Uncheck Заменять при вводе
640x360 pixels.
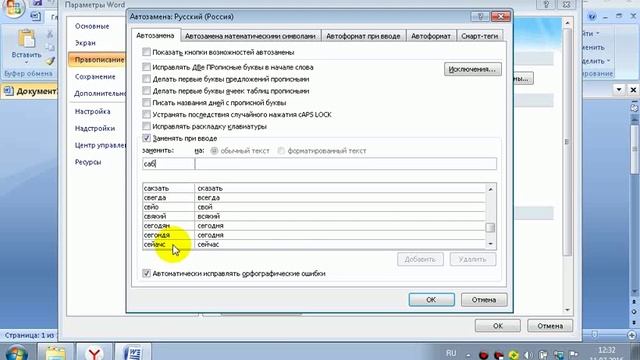pos(147,138)
